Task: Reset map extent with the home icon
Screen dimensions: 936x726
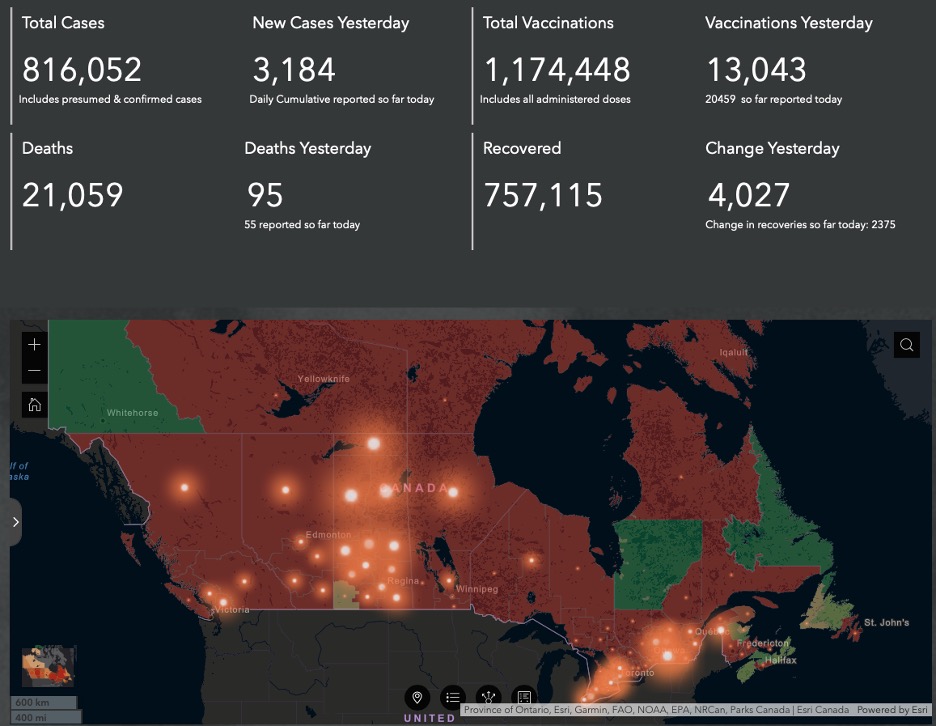Action: tap(33, 405)
